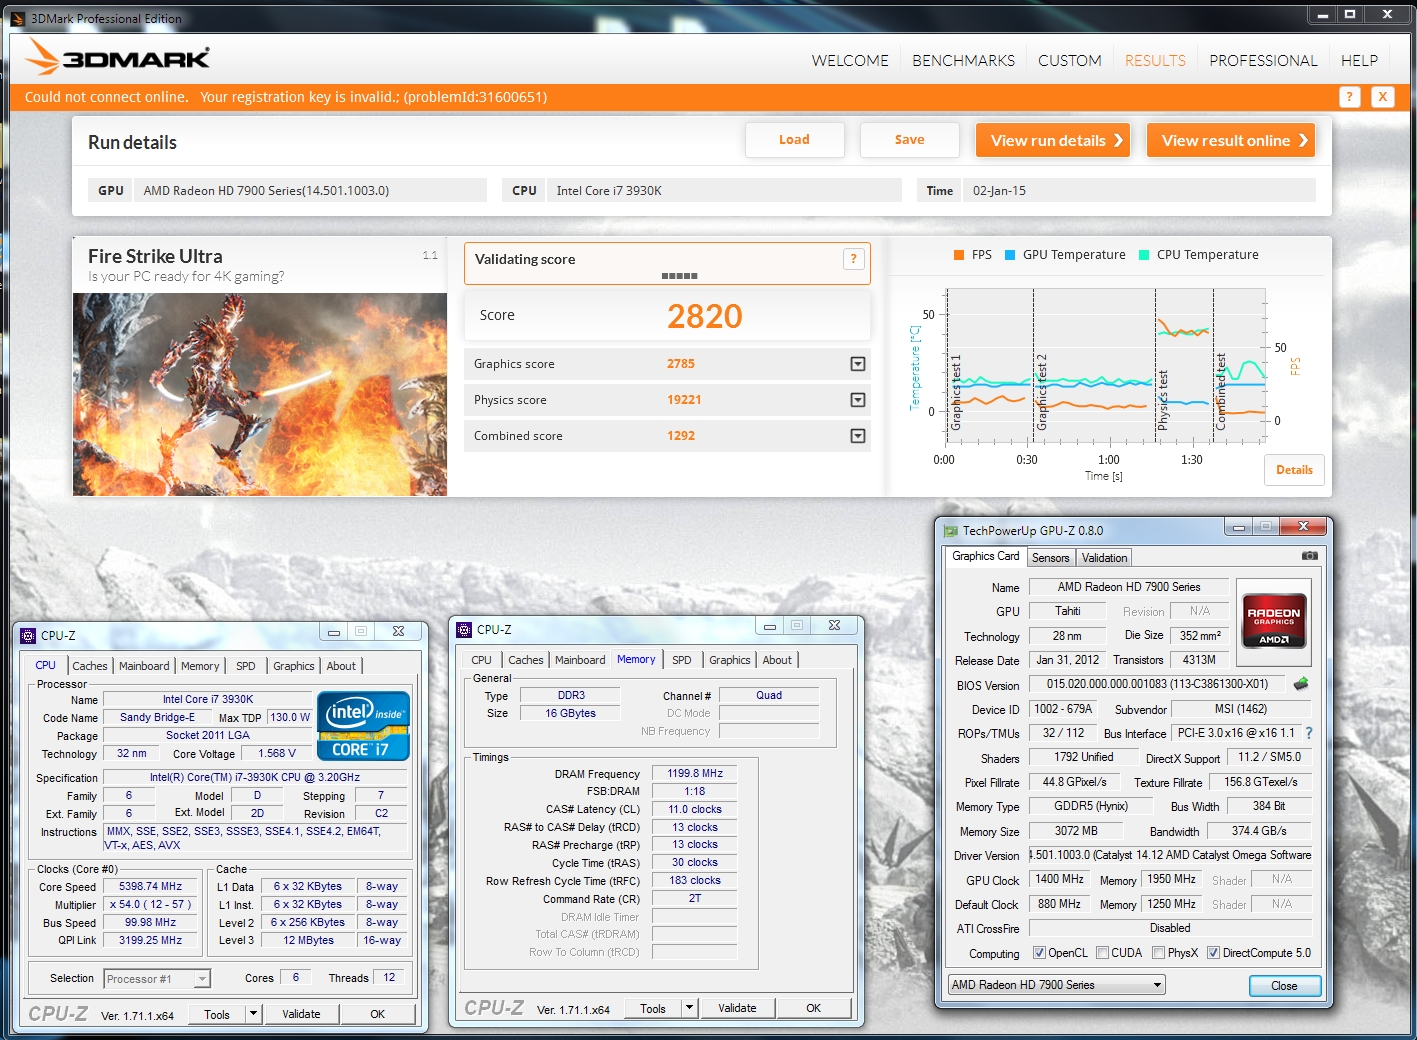Click the GPU-Z screenshot camera icon
The height and width of the screenshot is (1040, 1417).
[1310, 556]
